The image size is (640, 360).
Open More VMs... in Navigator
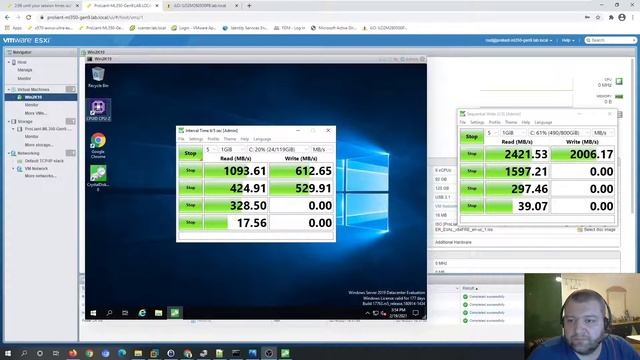36,113
